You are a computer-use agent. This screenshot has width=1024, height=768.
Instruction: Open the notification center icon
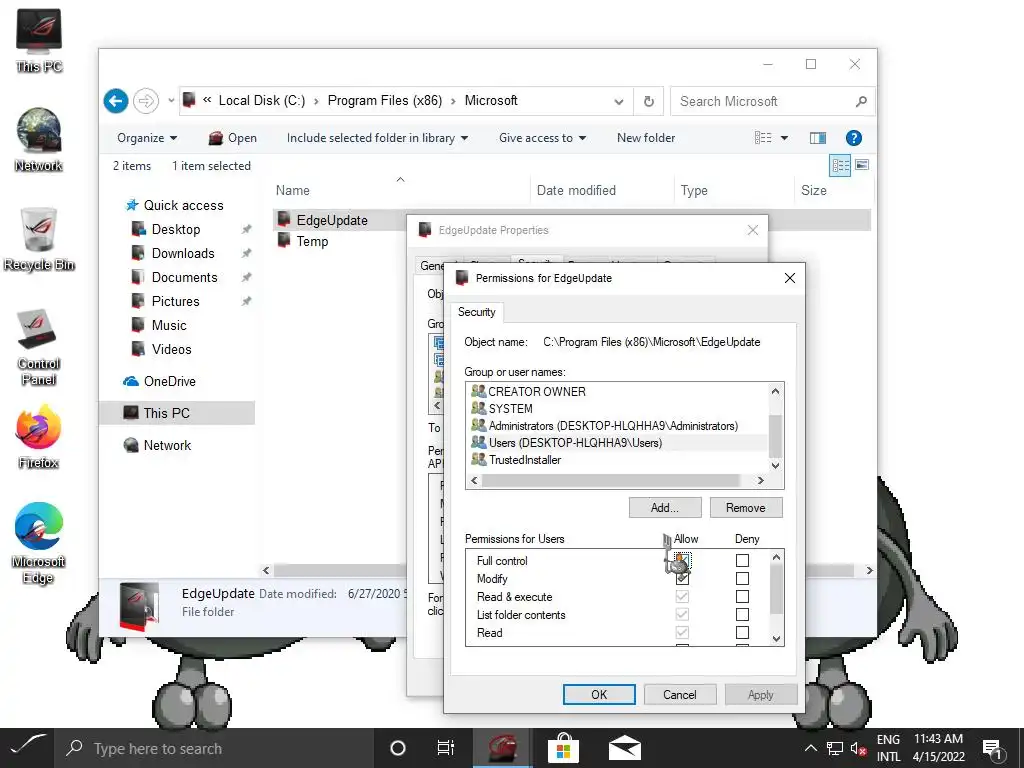pos(993,748)
